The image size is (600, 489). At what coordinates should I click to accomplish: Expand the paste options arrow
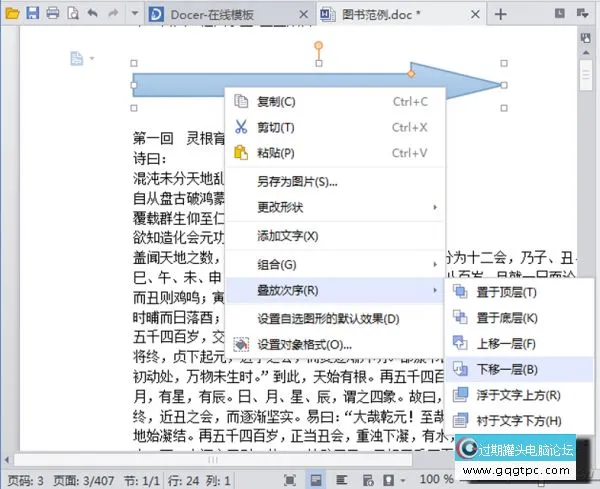[x=92, y=59]
